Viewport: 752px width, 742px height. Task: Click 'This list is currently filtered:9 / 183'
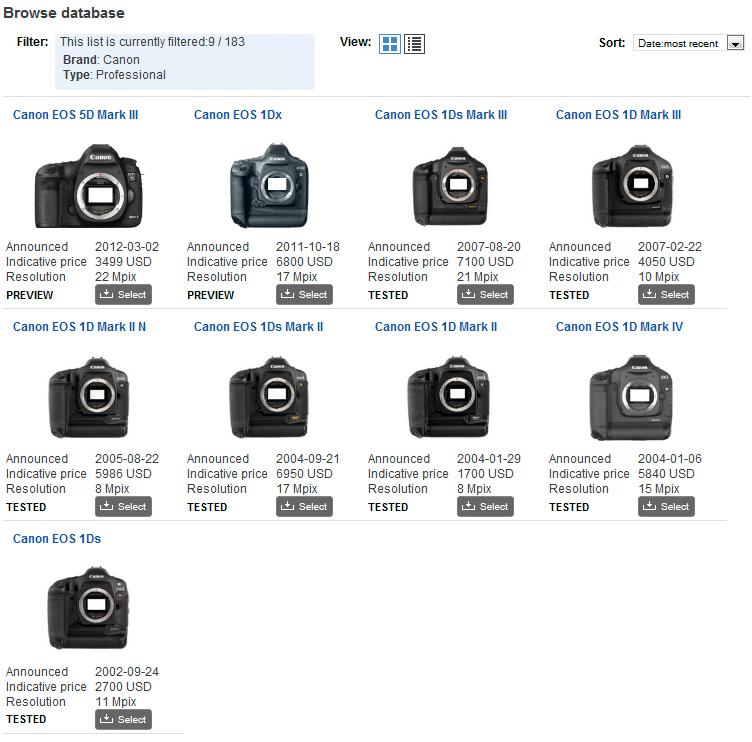coord(152,42)
